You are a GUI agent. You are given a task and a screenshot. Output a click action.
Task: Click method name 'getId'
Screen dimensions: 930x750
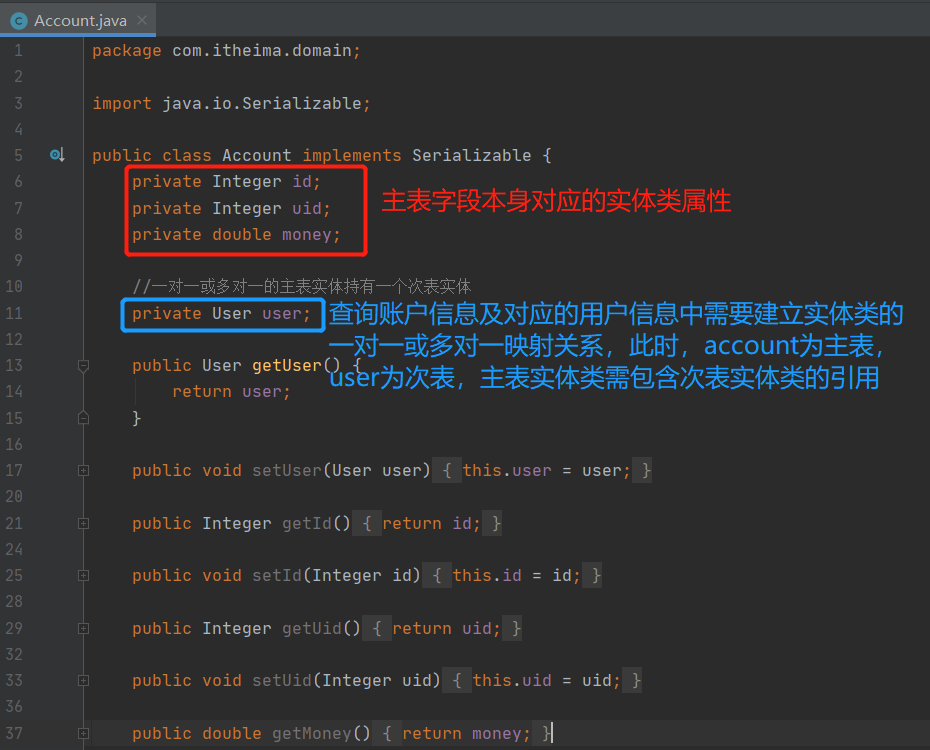[307, 524]
